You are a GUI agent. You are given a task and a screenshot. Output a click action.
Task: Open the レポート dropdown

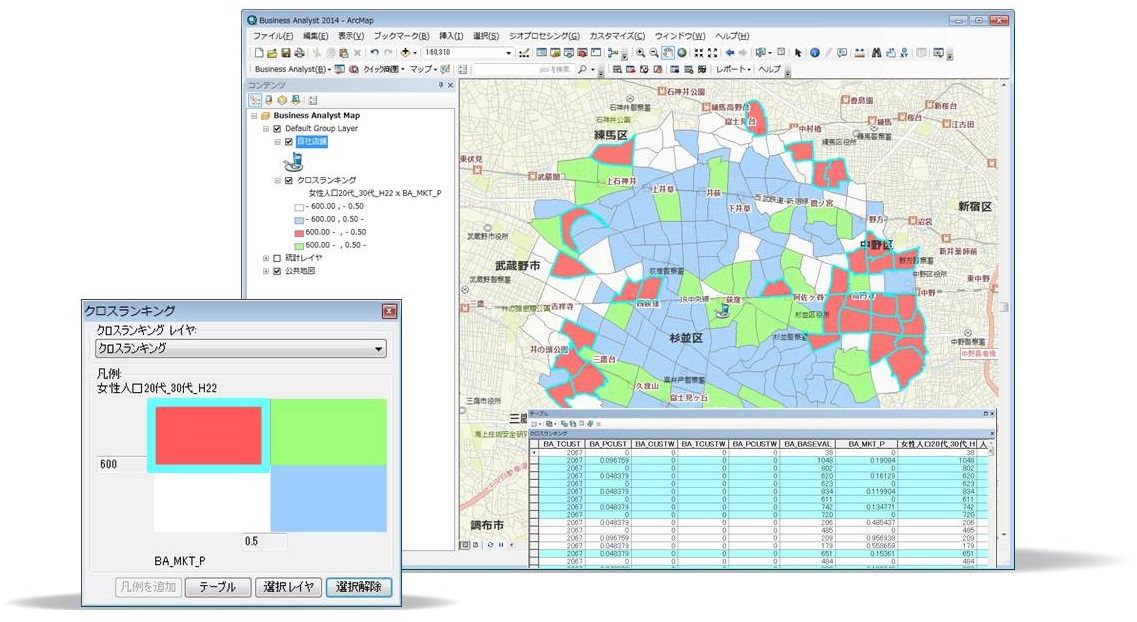732,70
